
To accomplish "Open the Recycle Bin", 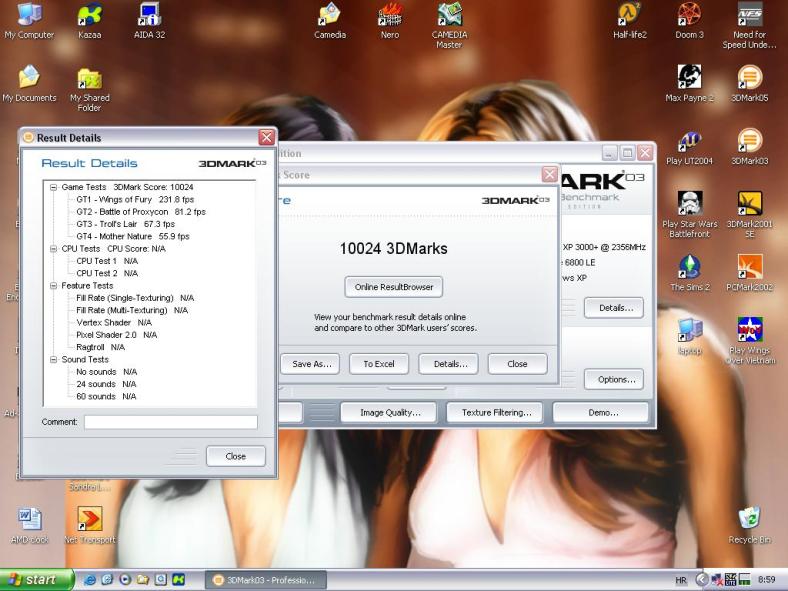I will [749, 518].
